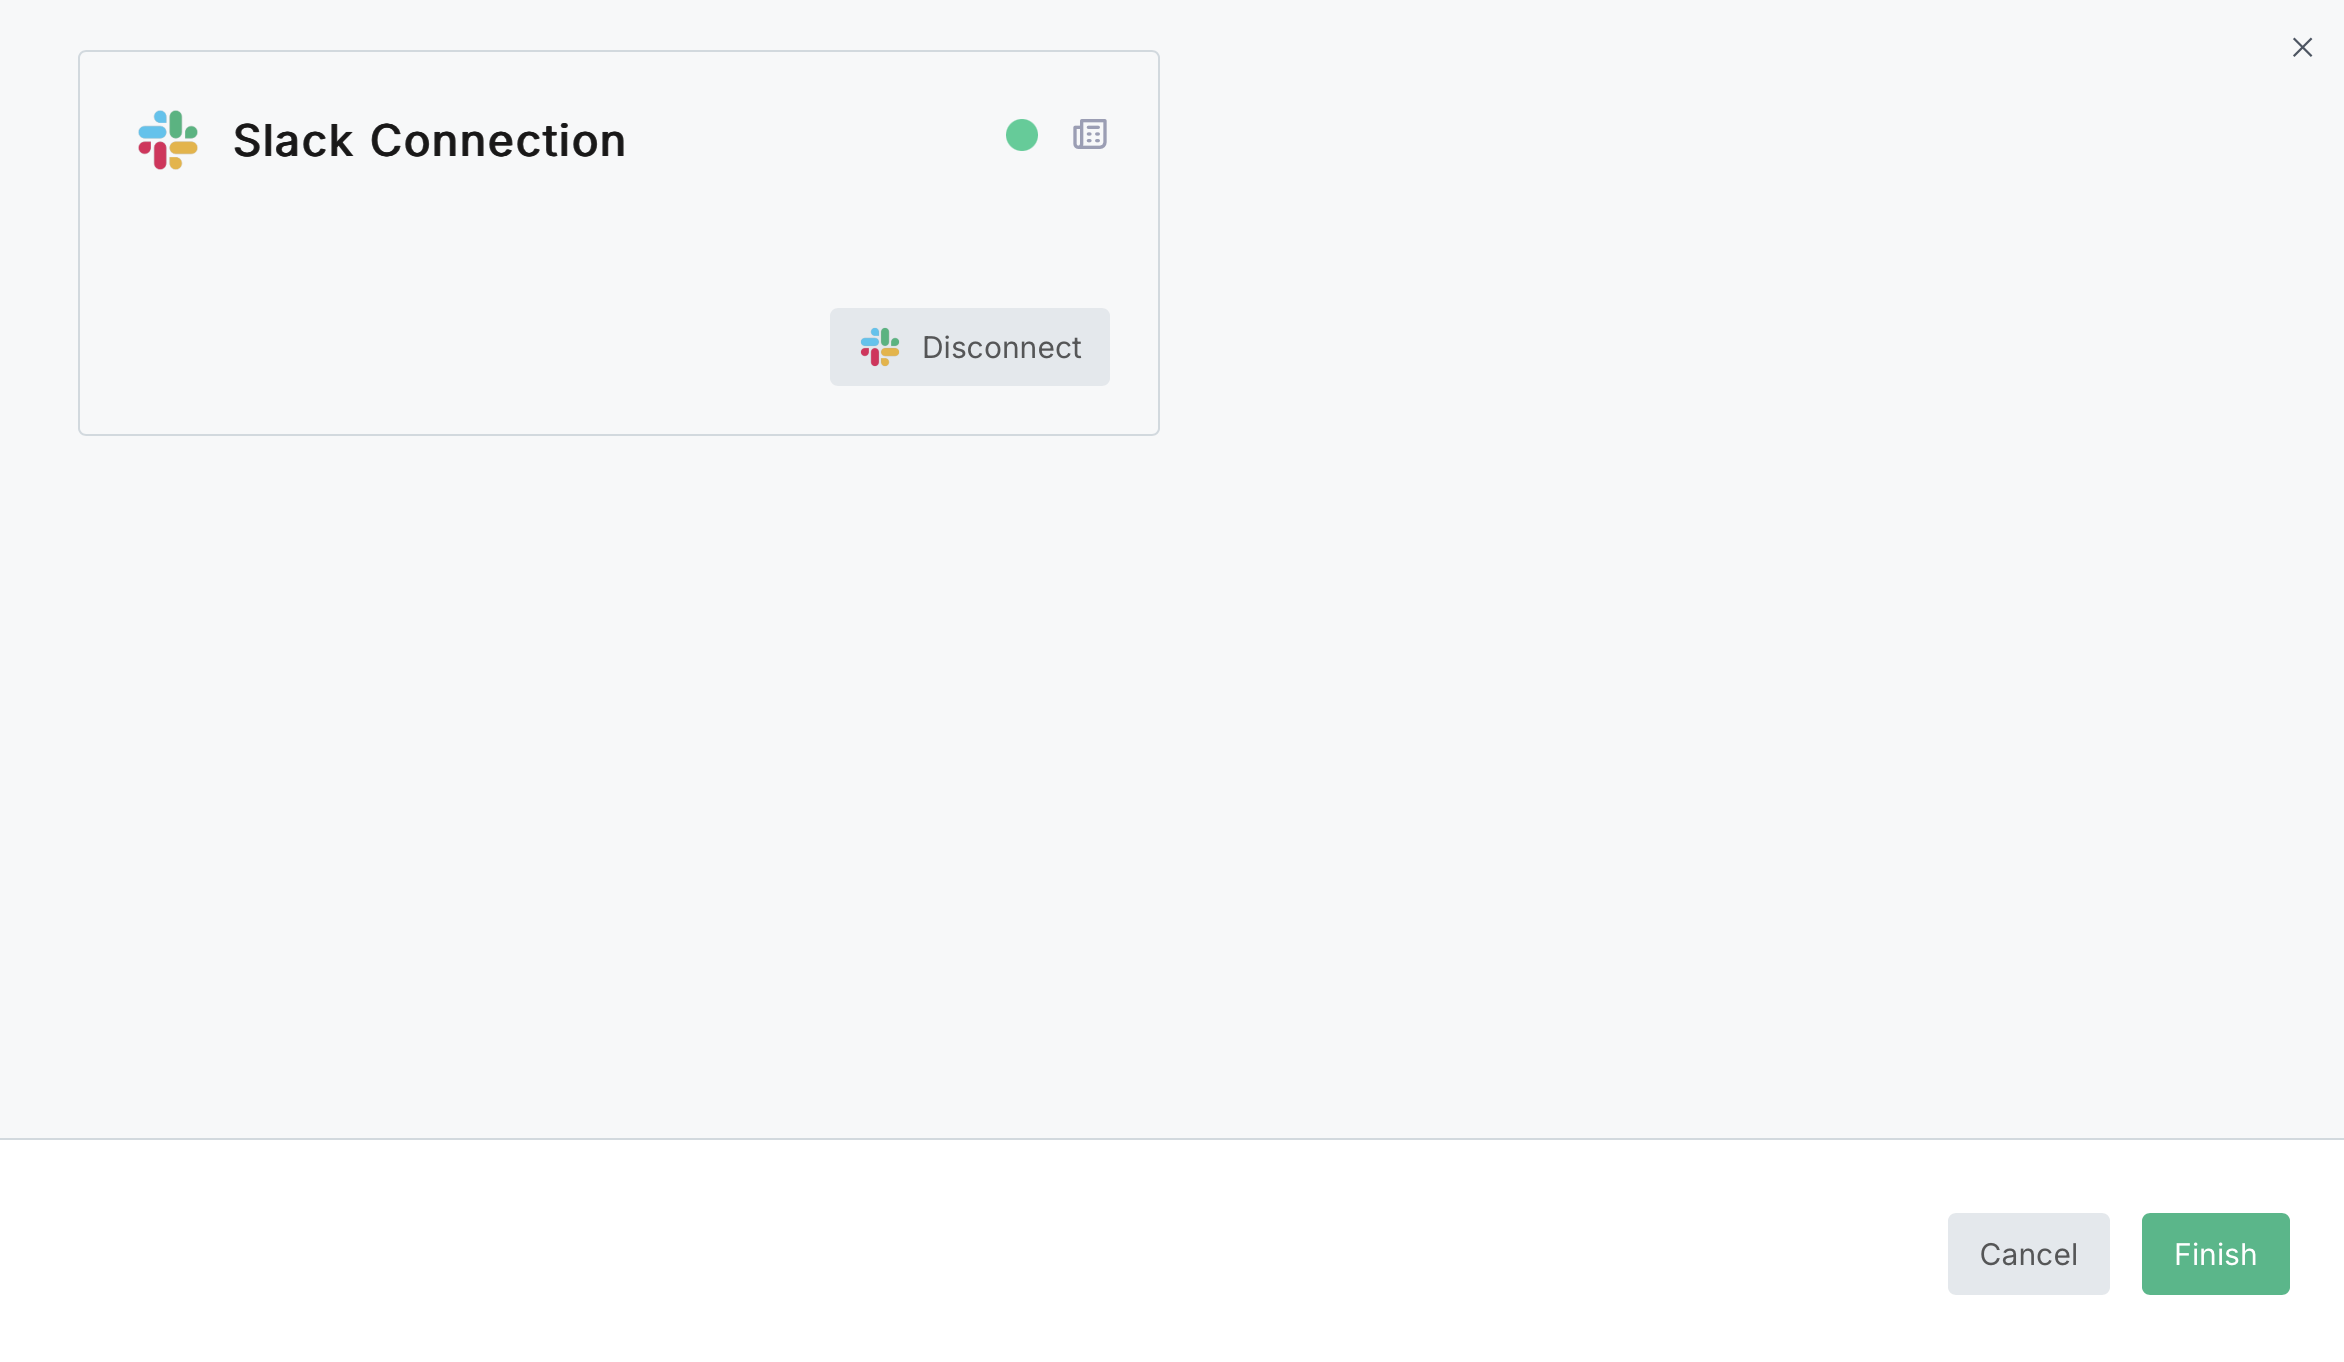Image resolution: width=2344 pixels, height=1362 pixels.
Task: Click the blank card area left of Disconnect
Action: (x=450, y=347)
